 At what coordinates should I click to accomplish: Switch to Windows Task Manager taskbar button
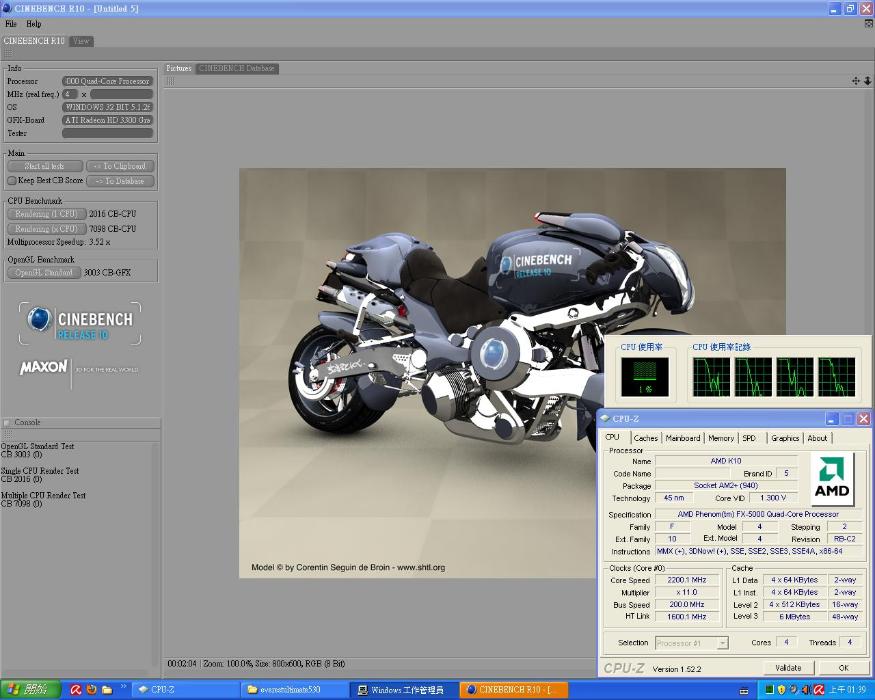click(406, 690)
